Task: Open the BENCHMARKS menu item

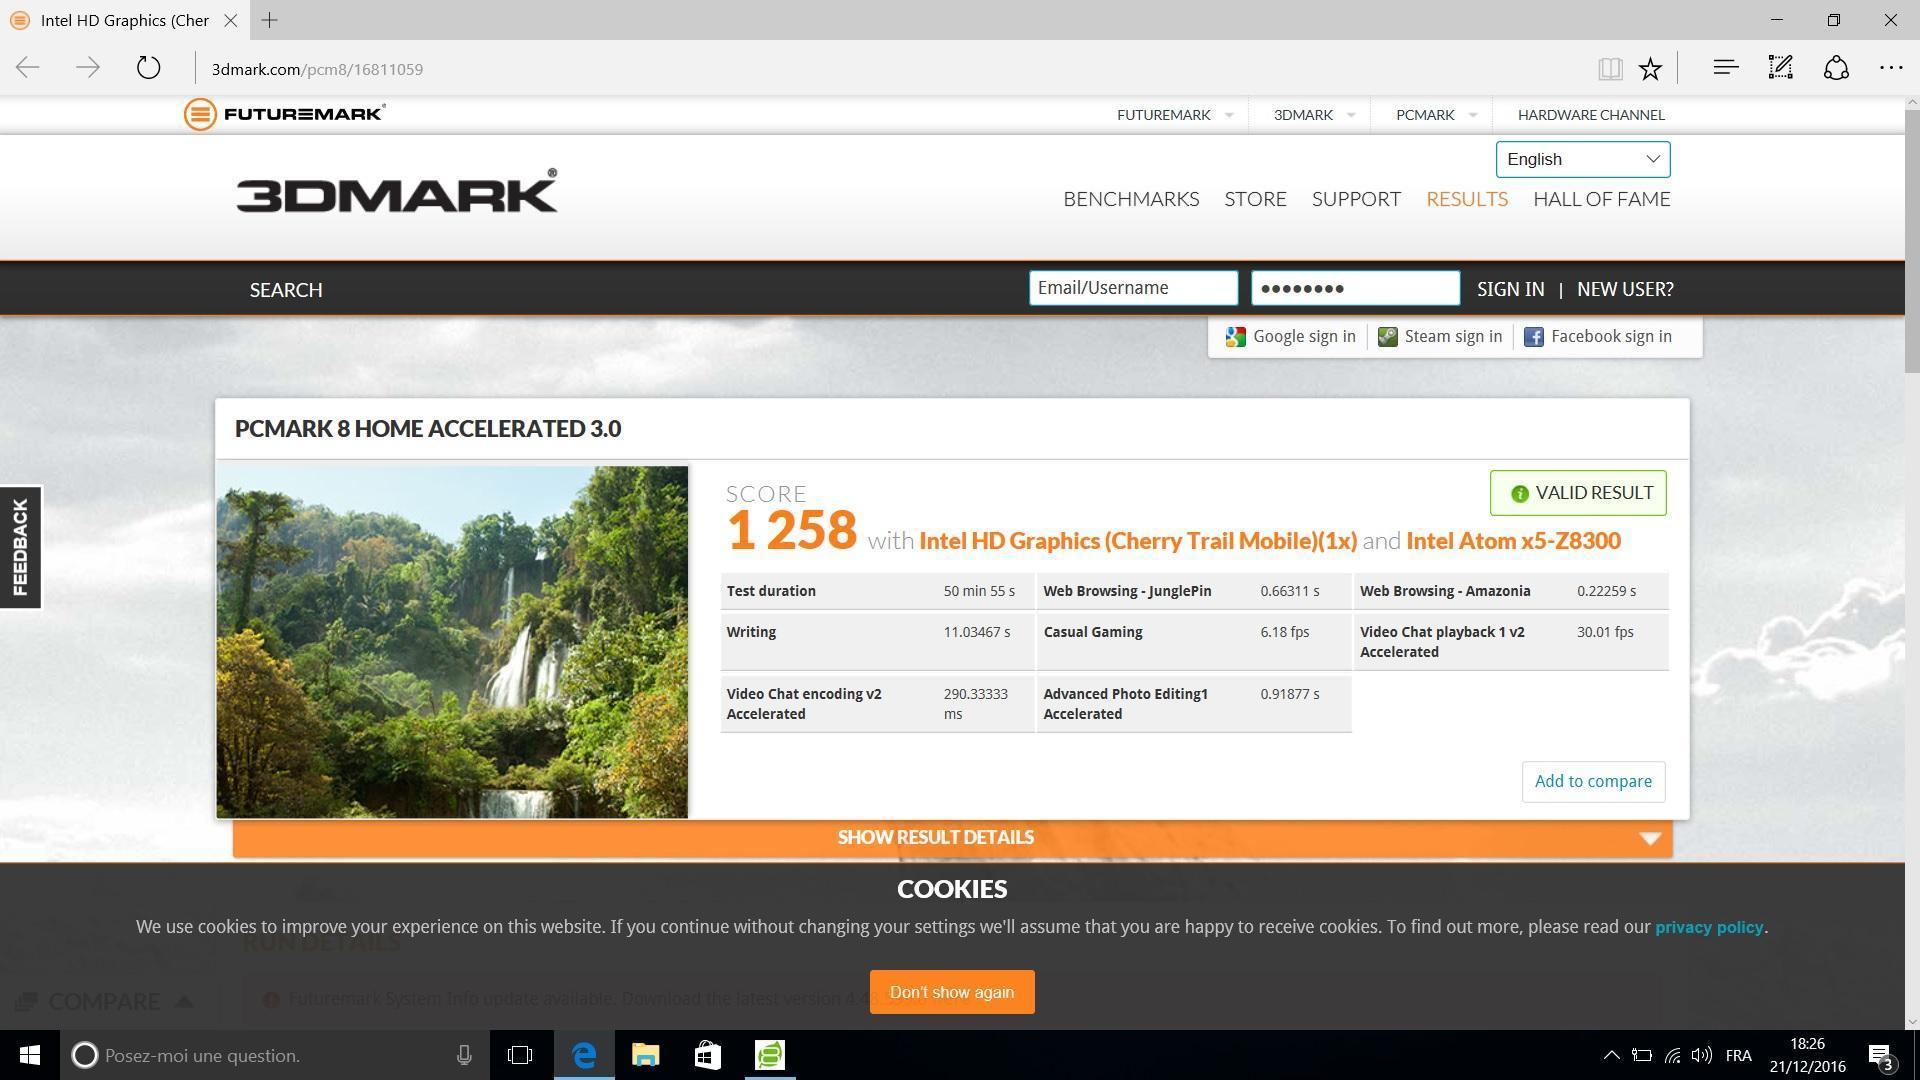Action: pyautogui.click(x=1130, y=199)
